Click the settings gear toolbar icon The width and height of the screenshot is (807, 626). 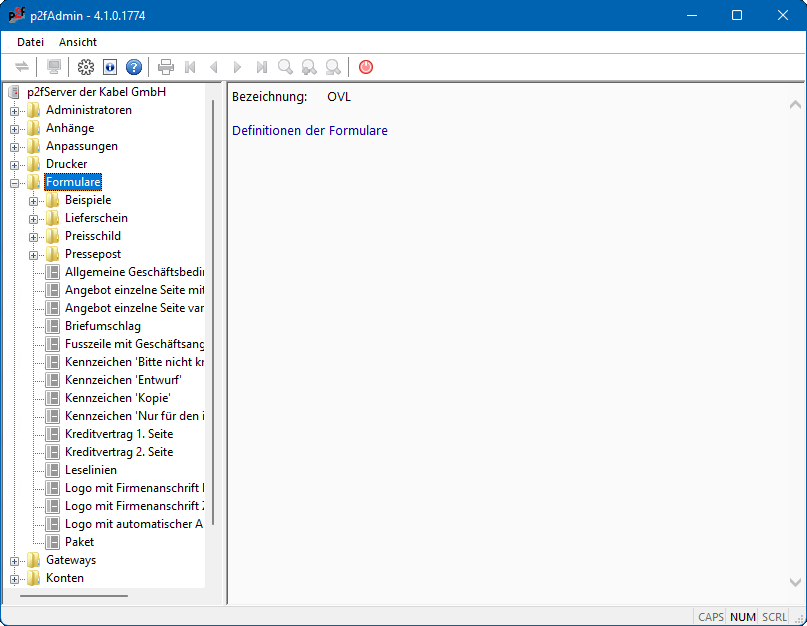pyautogui.click(x=86, y=67)
